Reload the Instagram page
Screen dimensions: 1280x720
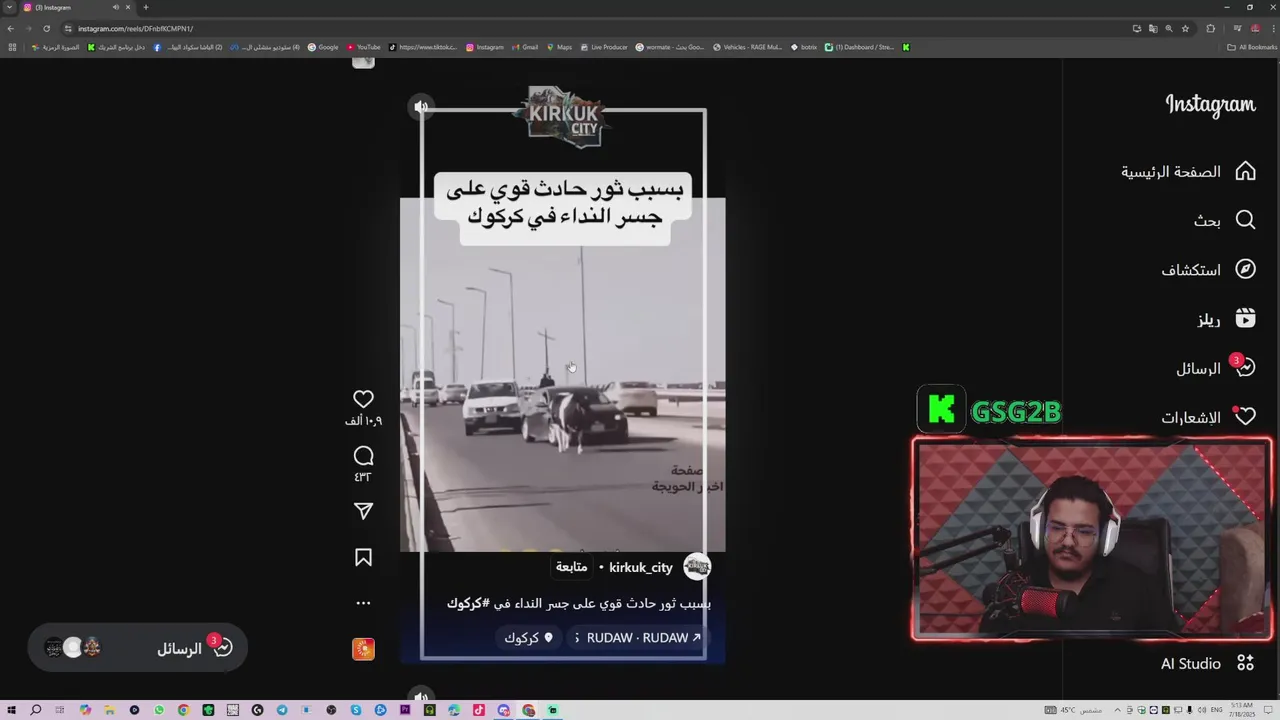(x=46, y=28)
